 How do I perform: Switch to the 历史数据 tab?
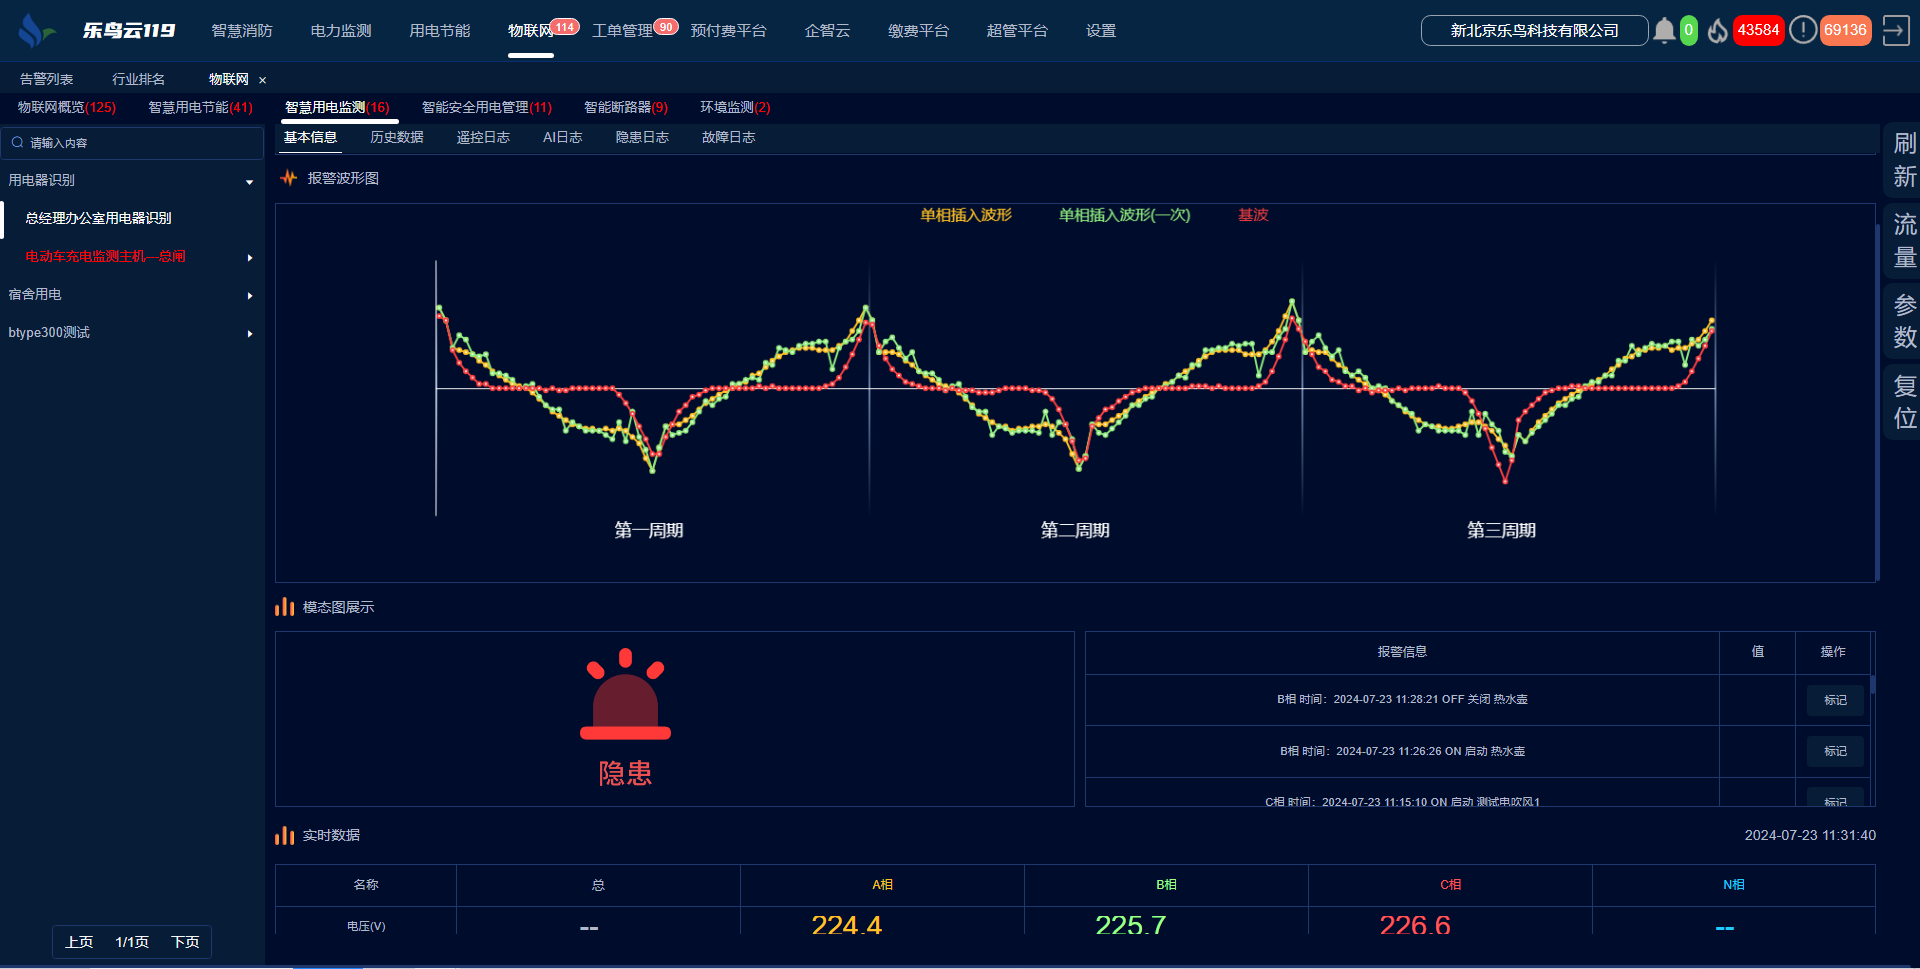click(396, 138)
